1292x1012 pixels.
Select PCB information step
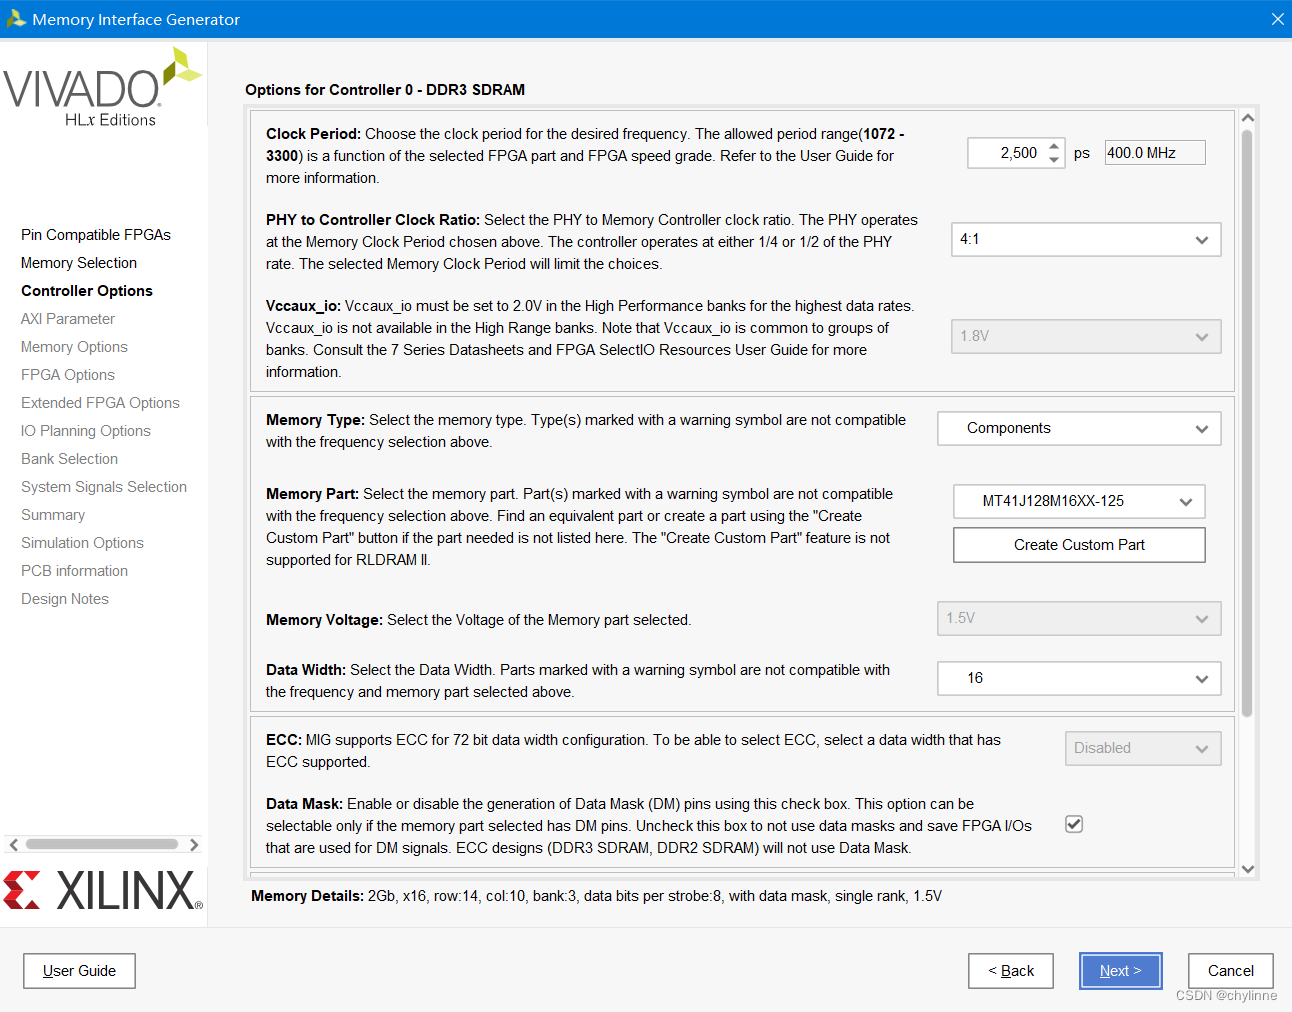point(74,571)
